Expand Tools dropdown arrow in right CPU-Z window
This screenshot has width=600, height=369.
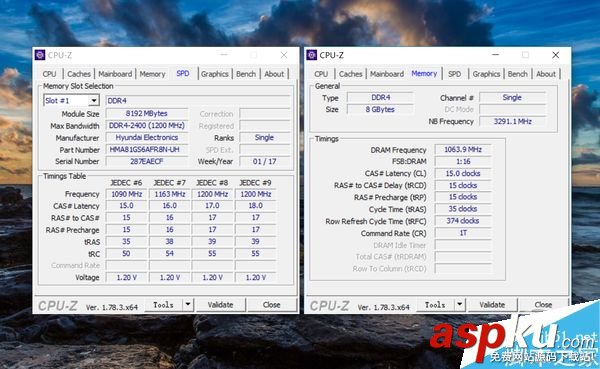pos(460,305)
